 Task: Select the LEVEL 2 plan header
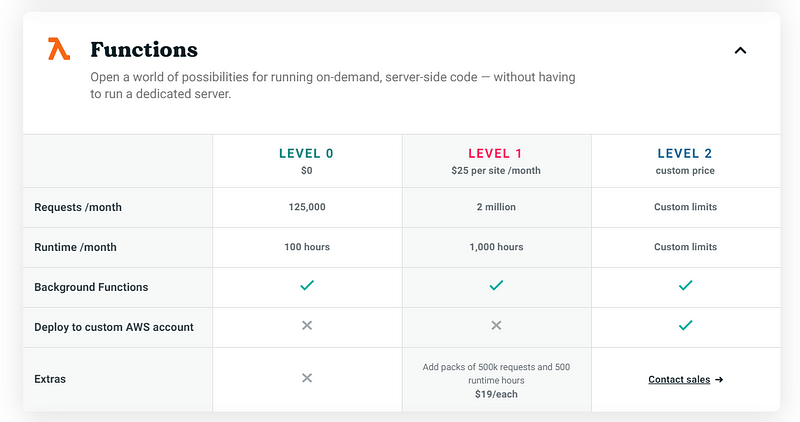685,154
